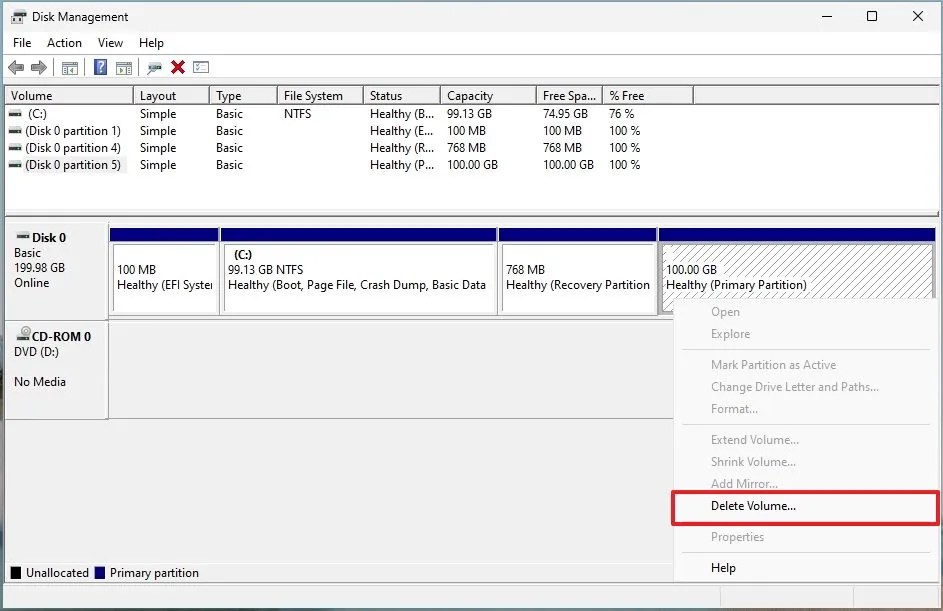Image resolution: width=943 pixels, height=611 pixels.
Task: Click the red X delete icon in the toolbar
Action: [x=175, y=67]
